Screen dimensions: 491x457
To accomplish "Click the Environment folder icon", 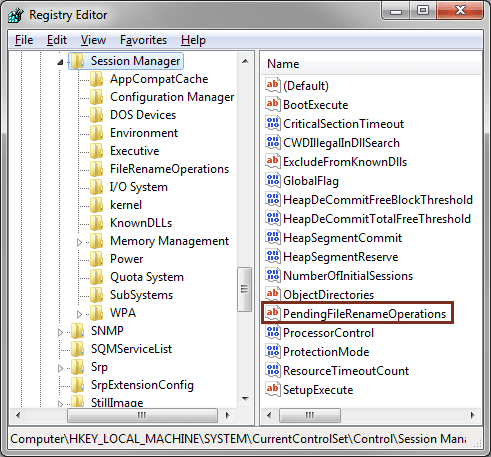I will 97,133.
